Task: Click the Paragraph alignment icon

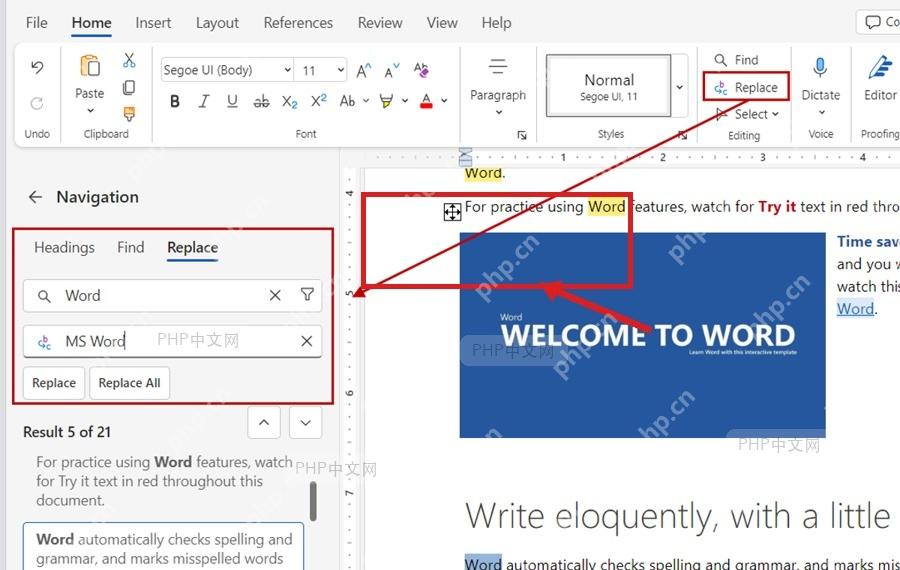Action: (498, 67)
